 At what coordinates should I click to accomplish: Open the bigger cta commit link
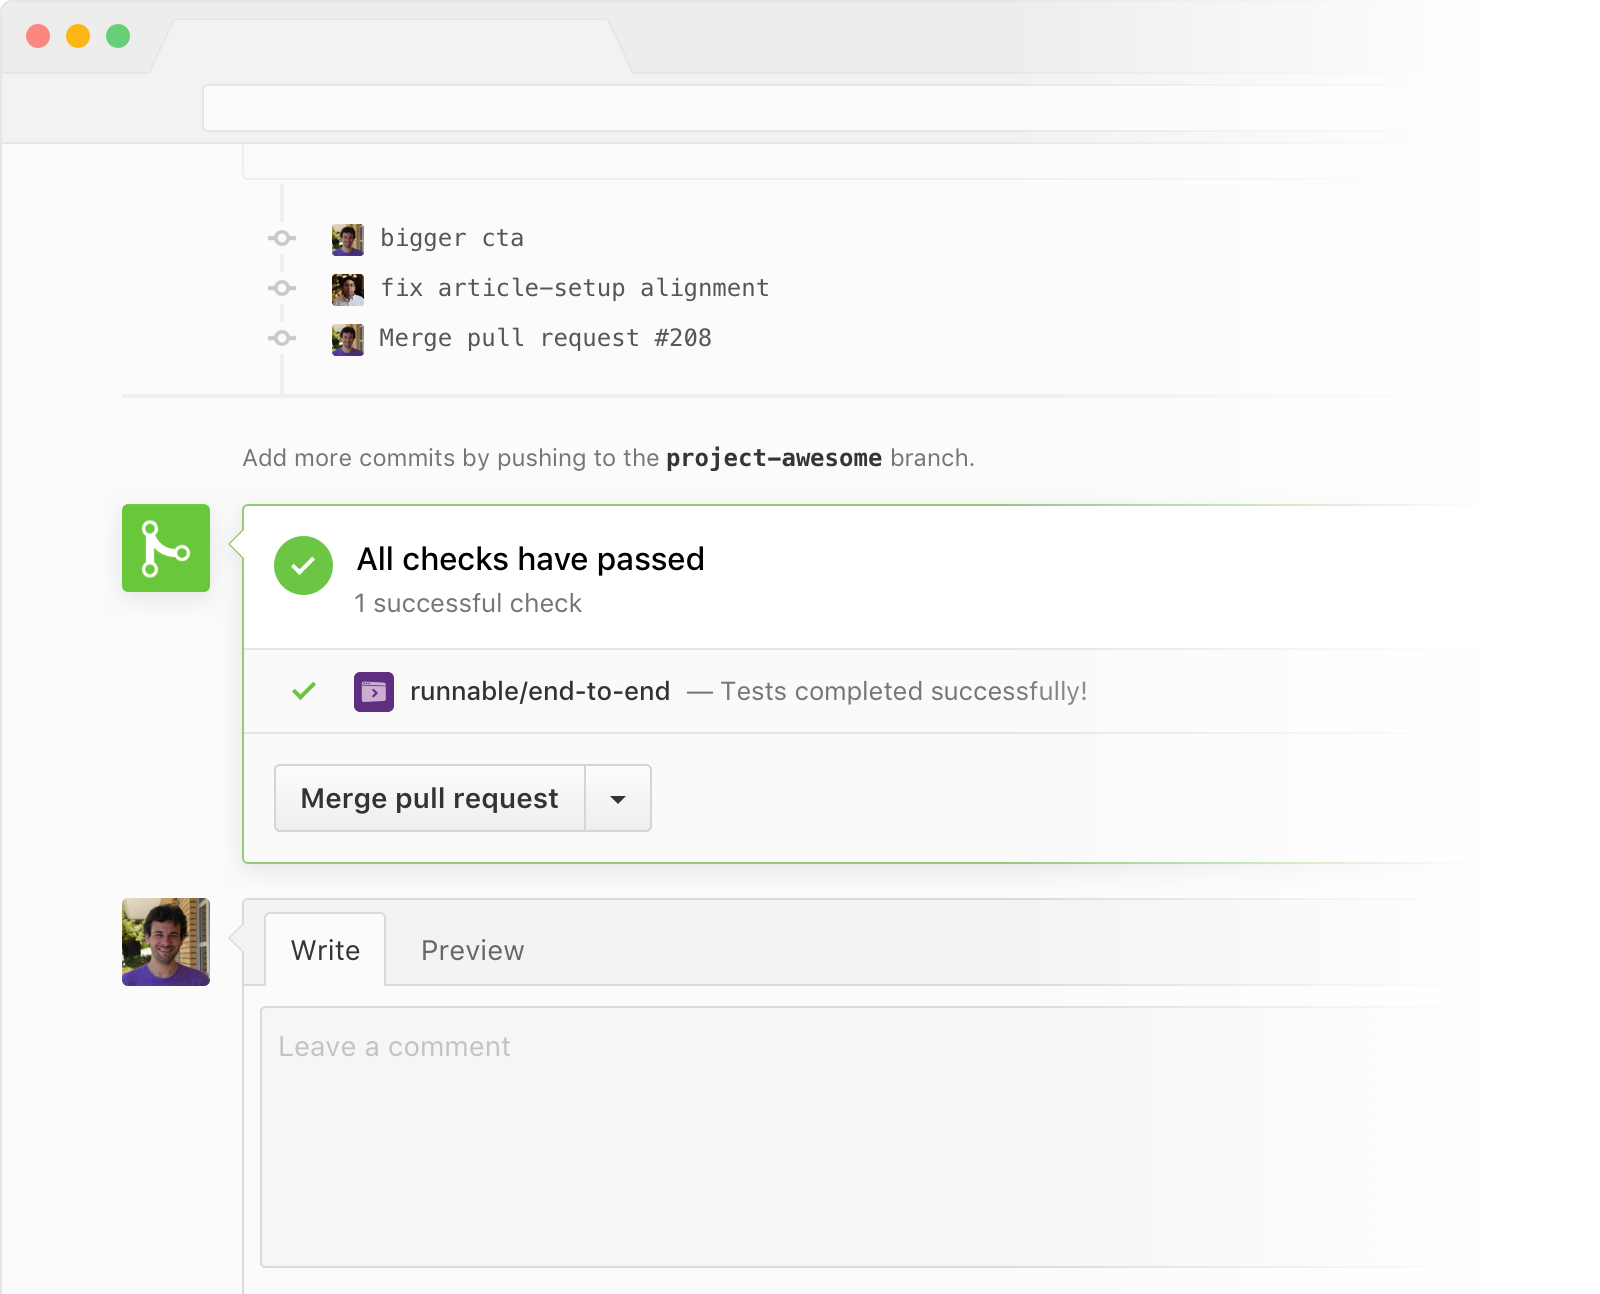tap(452, 238)
